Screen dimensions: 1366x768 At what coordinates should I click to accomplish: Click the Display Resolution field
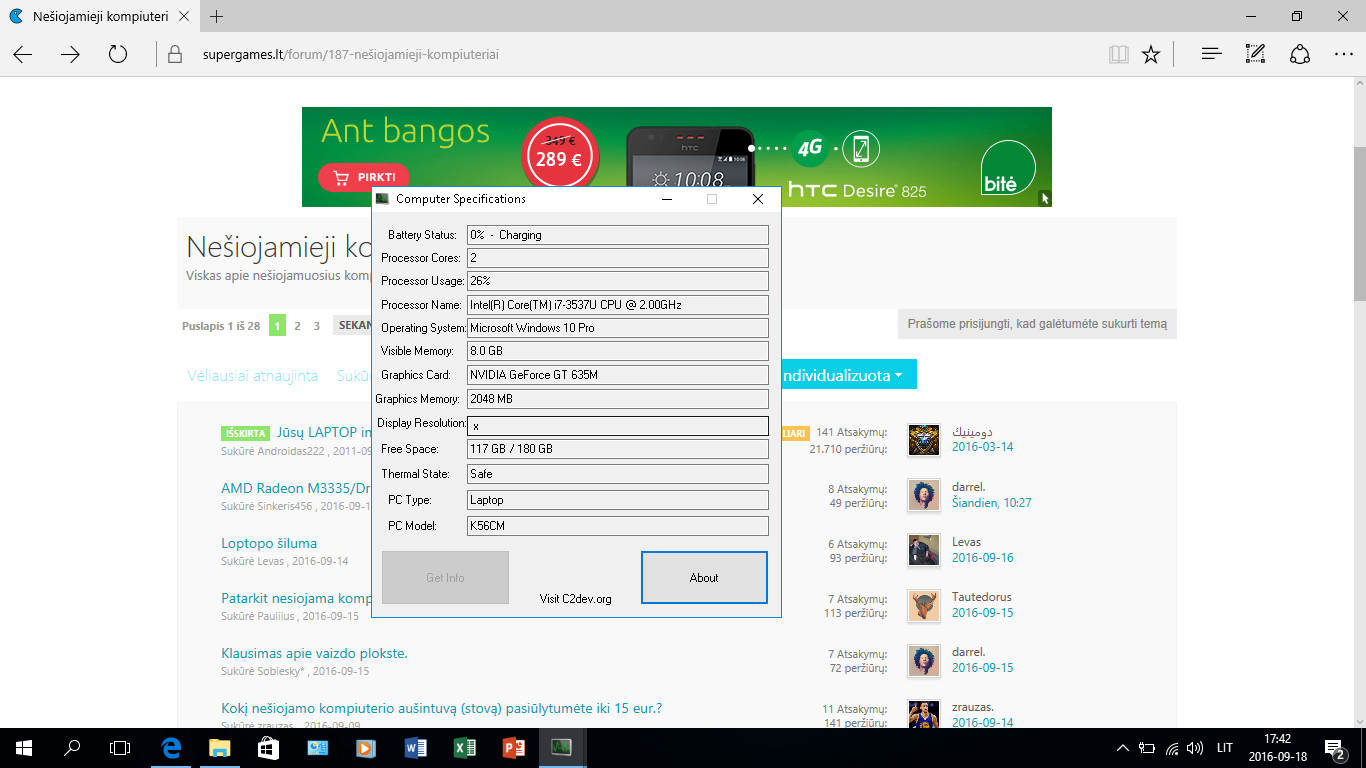coord(617,426)
